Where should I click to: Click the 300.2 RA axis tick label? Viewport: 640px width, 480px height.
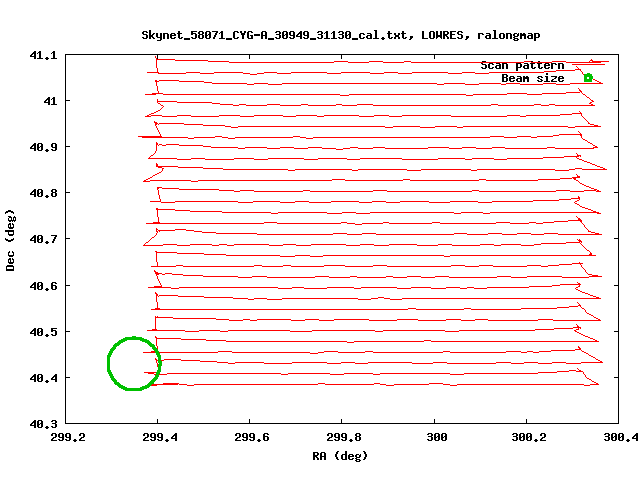[529, 437]
